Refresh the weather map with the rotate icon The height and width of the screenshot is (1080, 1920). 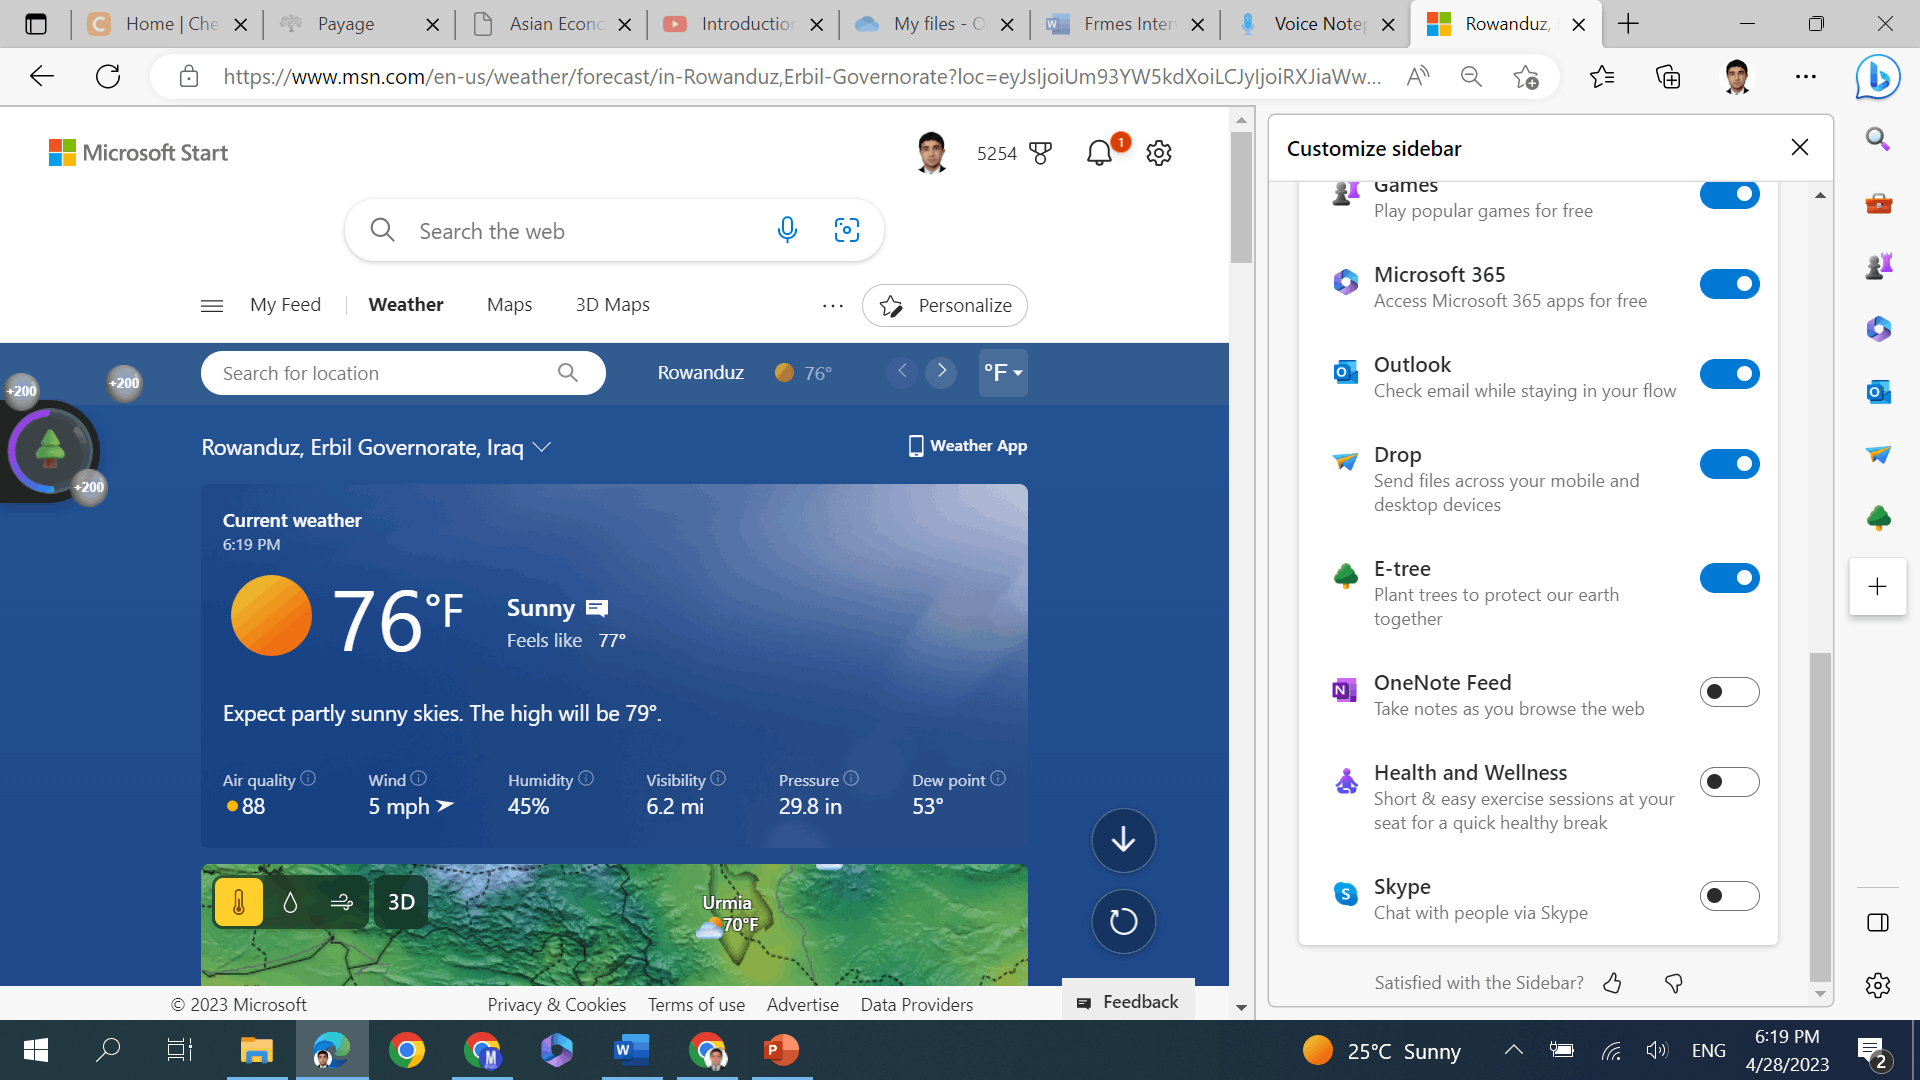pos(1123,921)
